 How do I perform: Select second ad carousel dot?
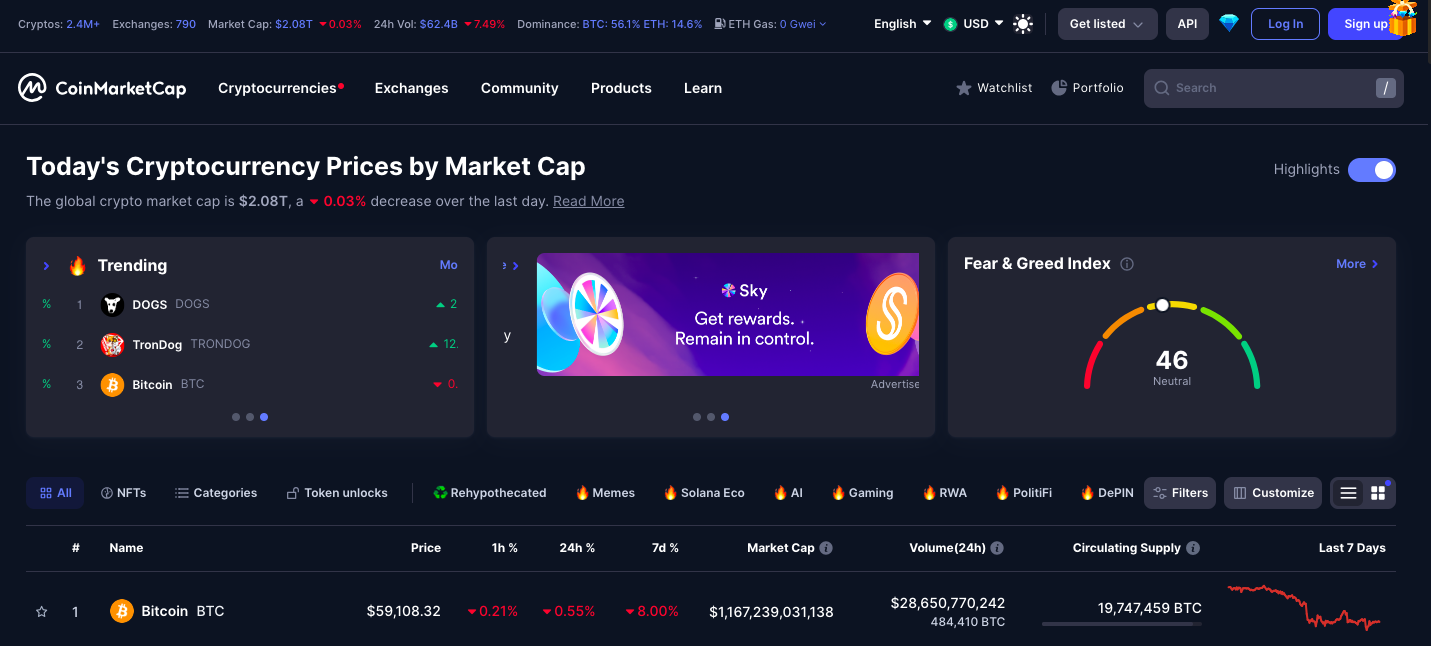711,417
